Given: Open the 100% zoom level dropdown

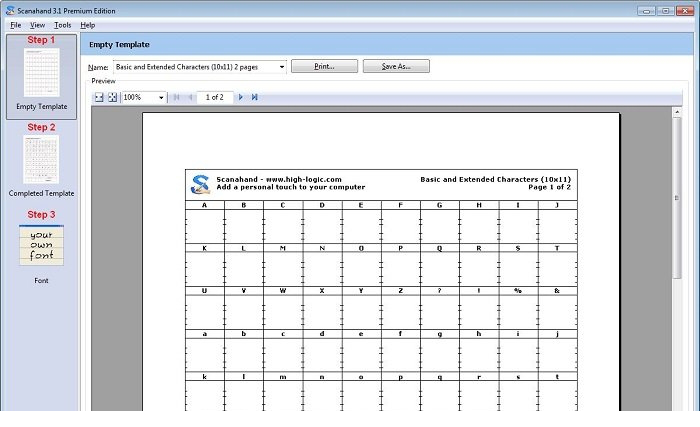Looking at the screenshot, I should (x=161, y=97).
